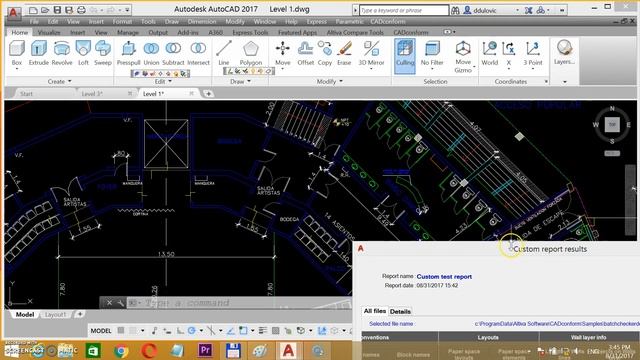The height and width of the screenshot is (360, 640).
Task: Switch to the Express Tools ribbon tab
Action: tap(250, 32)
